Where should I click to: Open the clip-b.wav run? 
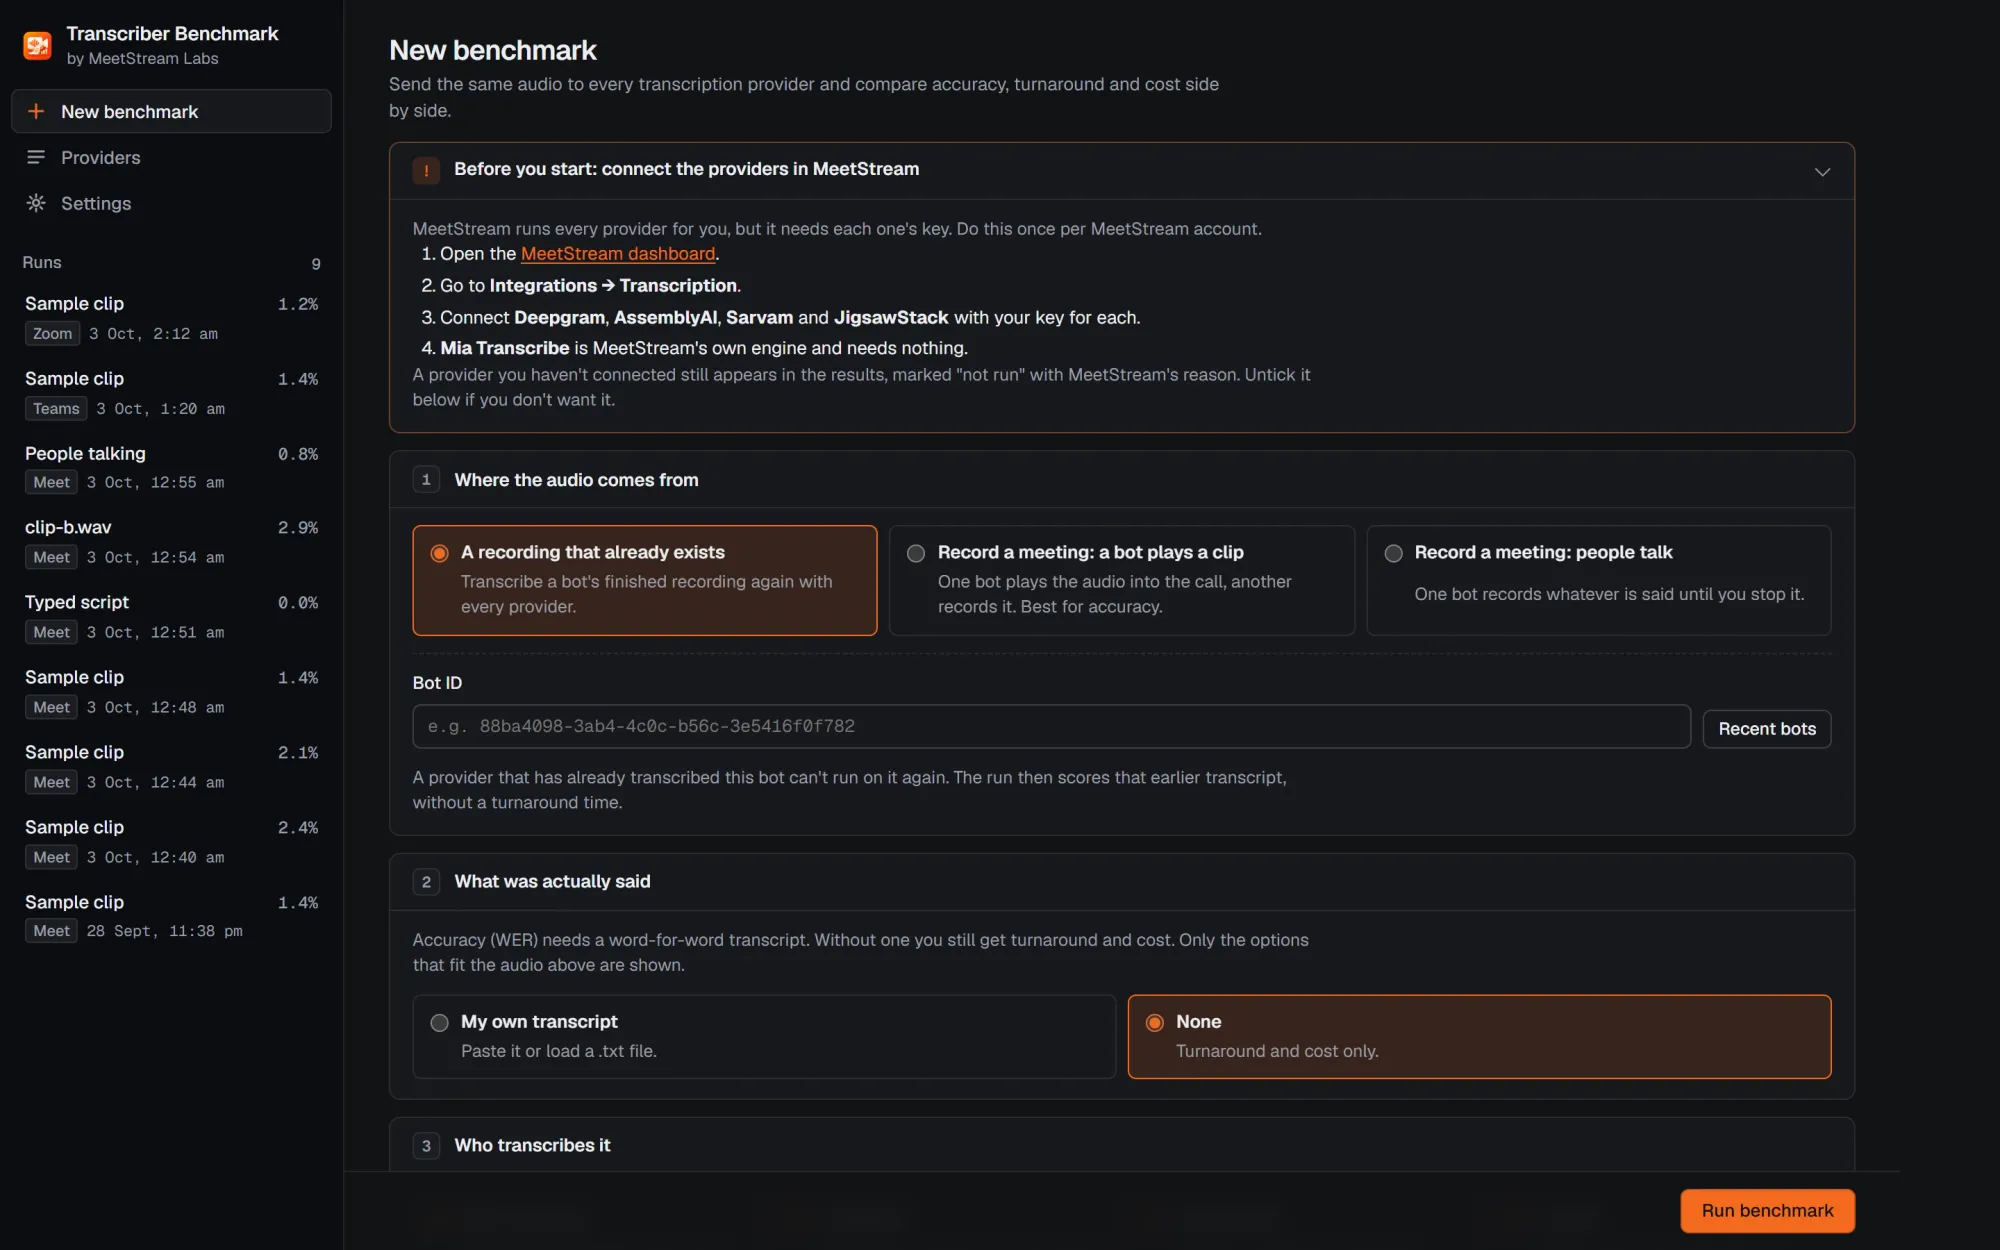[171, 542]
